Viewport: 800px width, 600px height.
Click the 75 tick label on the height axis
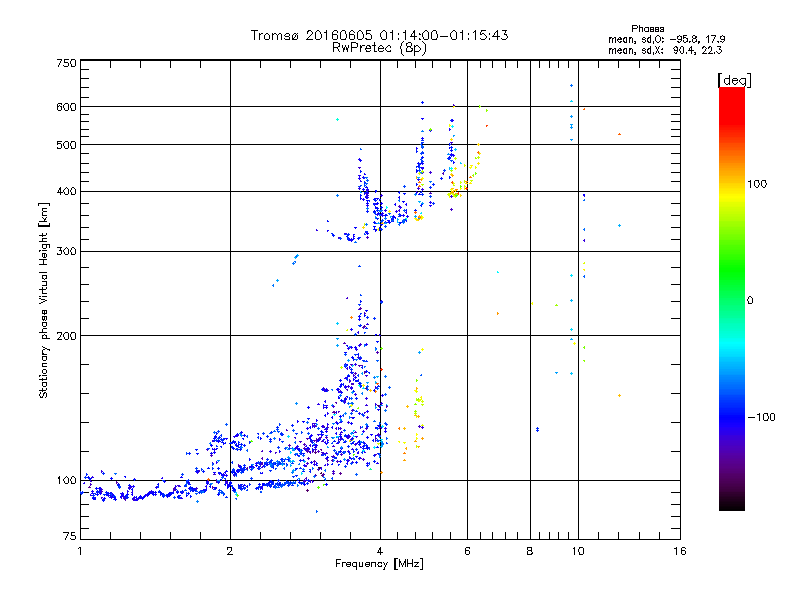click(x=68, y=538)
